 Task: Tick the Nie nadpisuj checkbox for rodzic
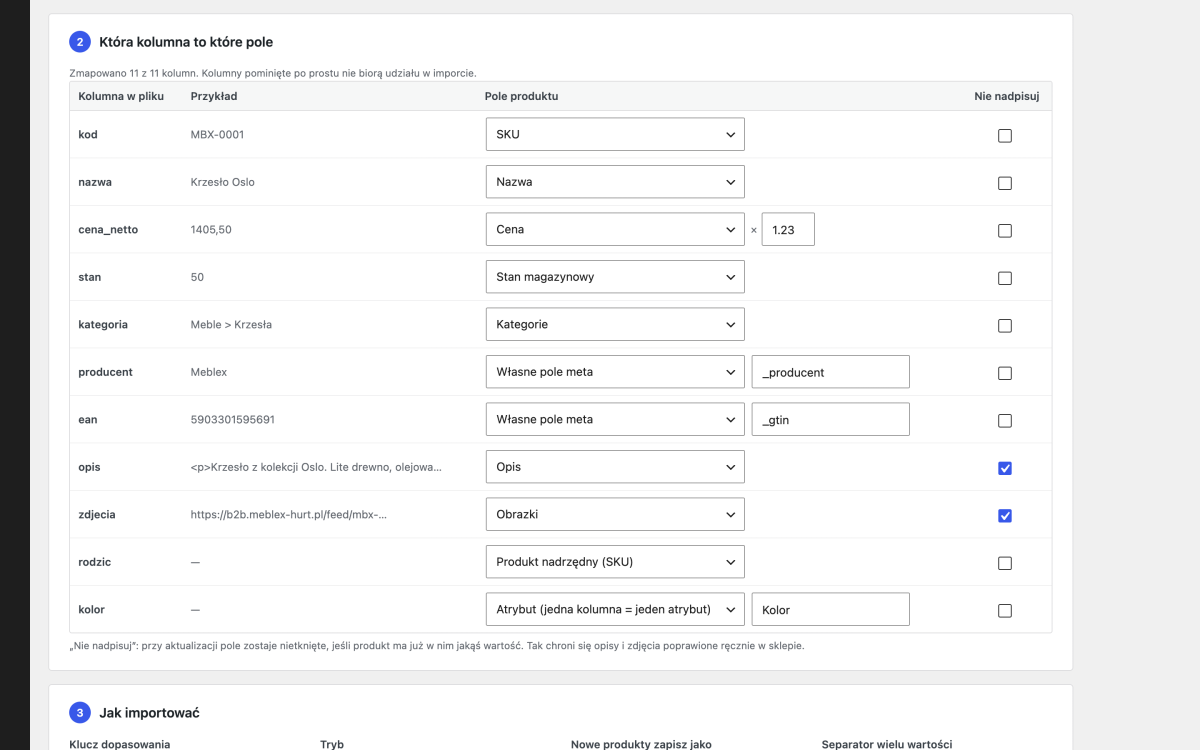(1005, 563)
